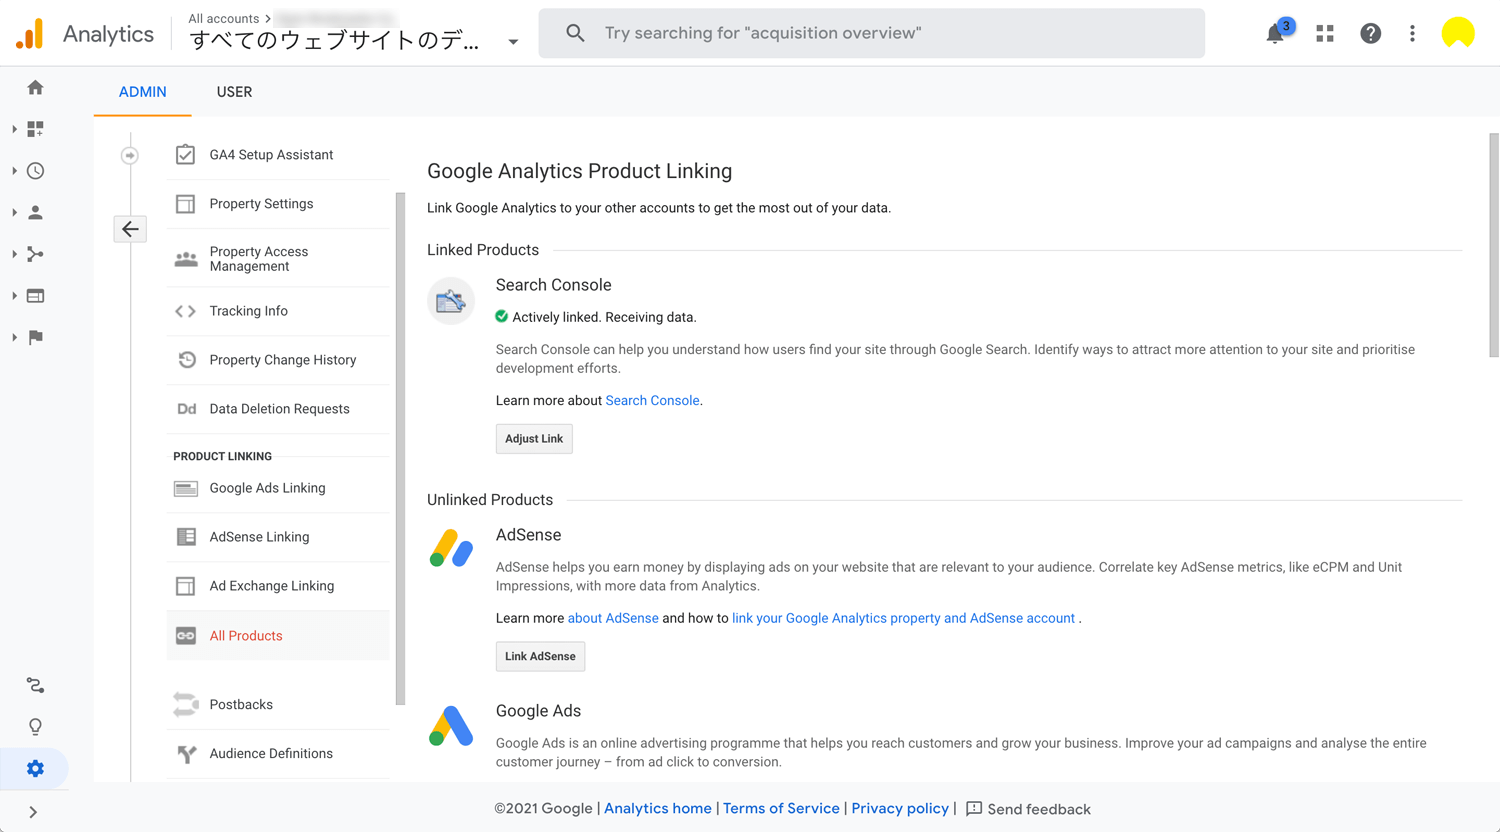Open Audience person icon in sidebar
1500x832 pixels.
click(35, 213)
